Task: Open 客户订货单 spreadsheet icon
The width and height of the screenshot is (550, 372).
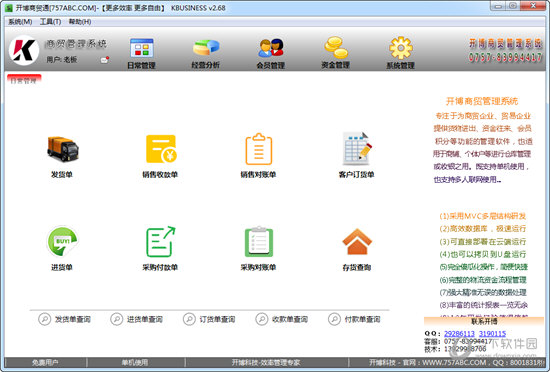Action: (357, 148)
